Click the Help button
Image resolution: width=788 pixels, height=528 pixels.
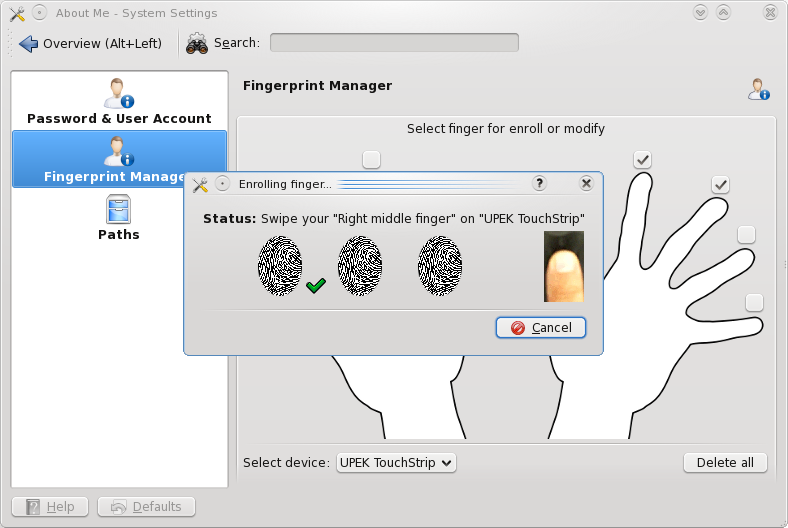click(50, 507)
